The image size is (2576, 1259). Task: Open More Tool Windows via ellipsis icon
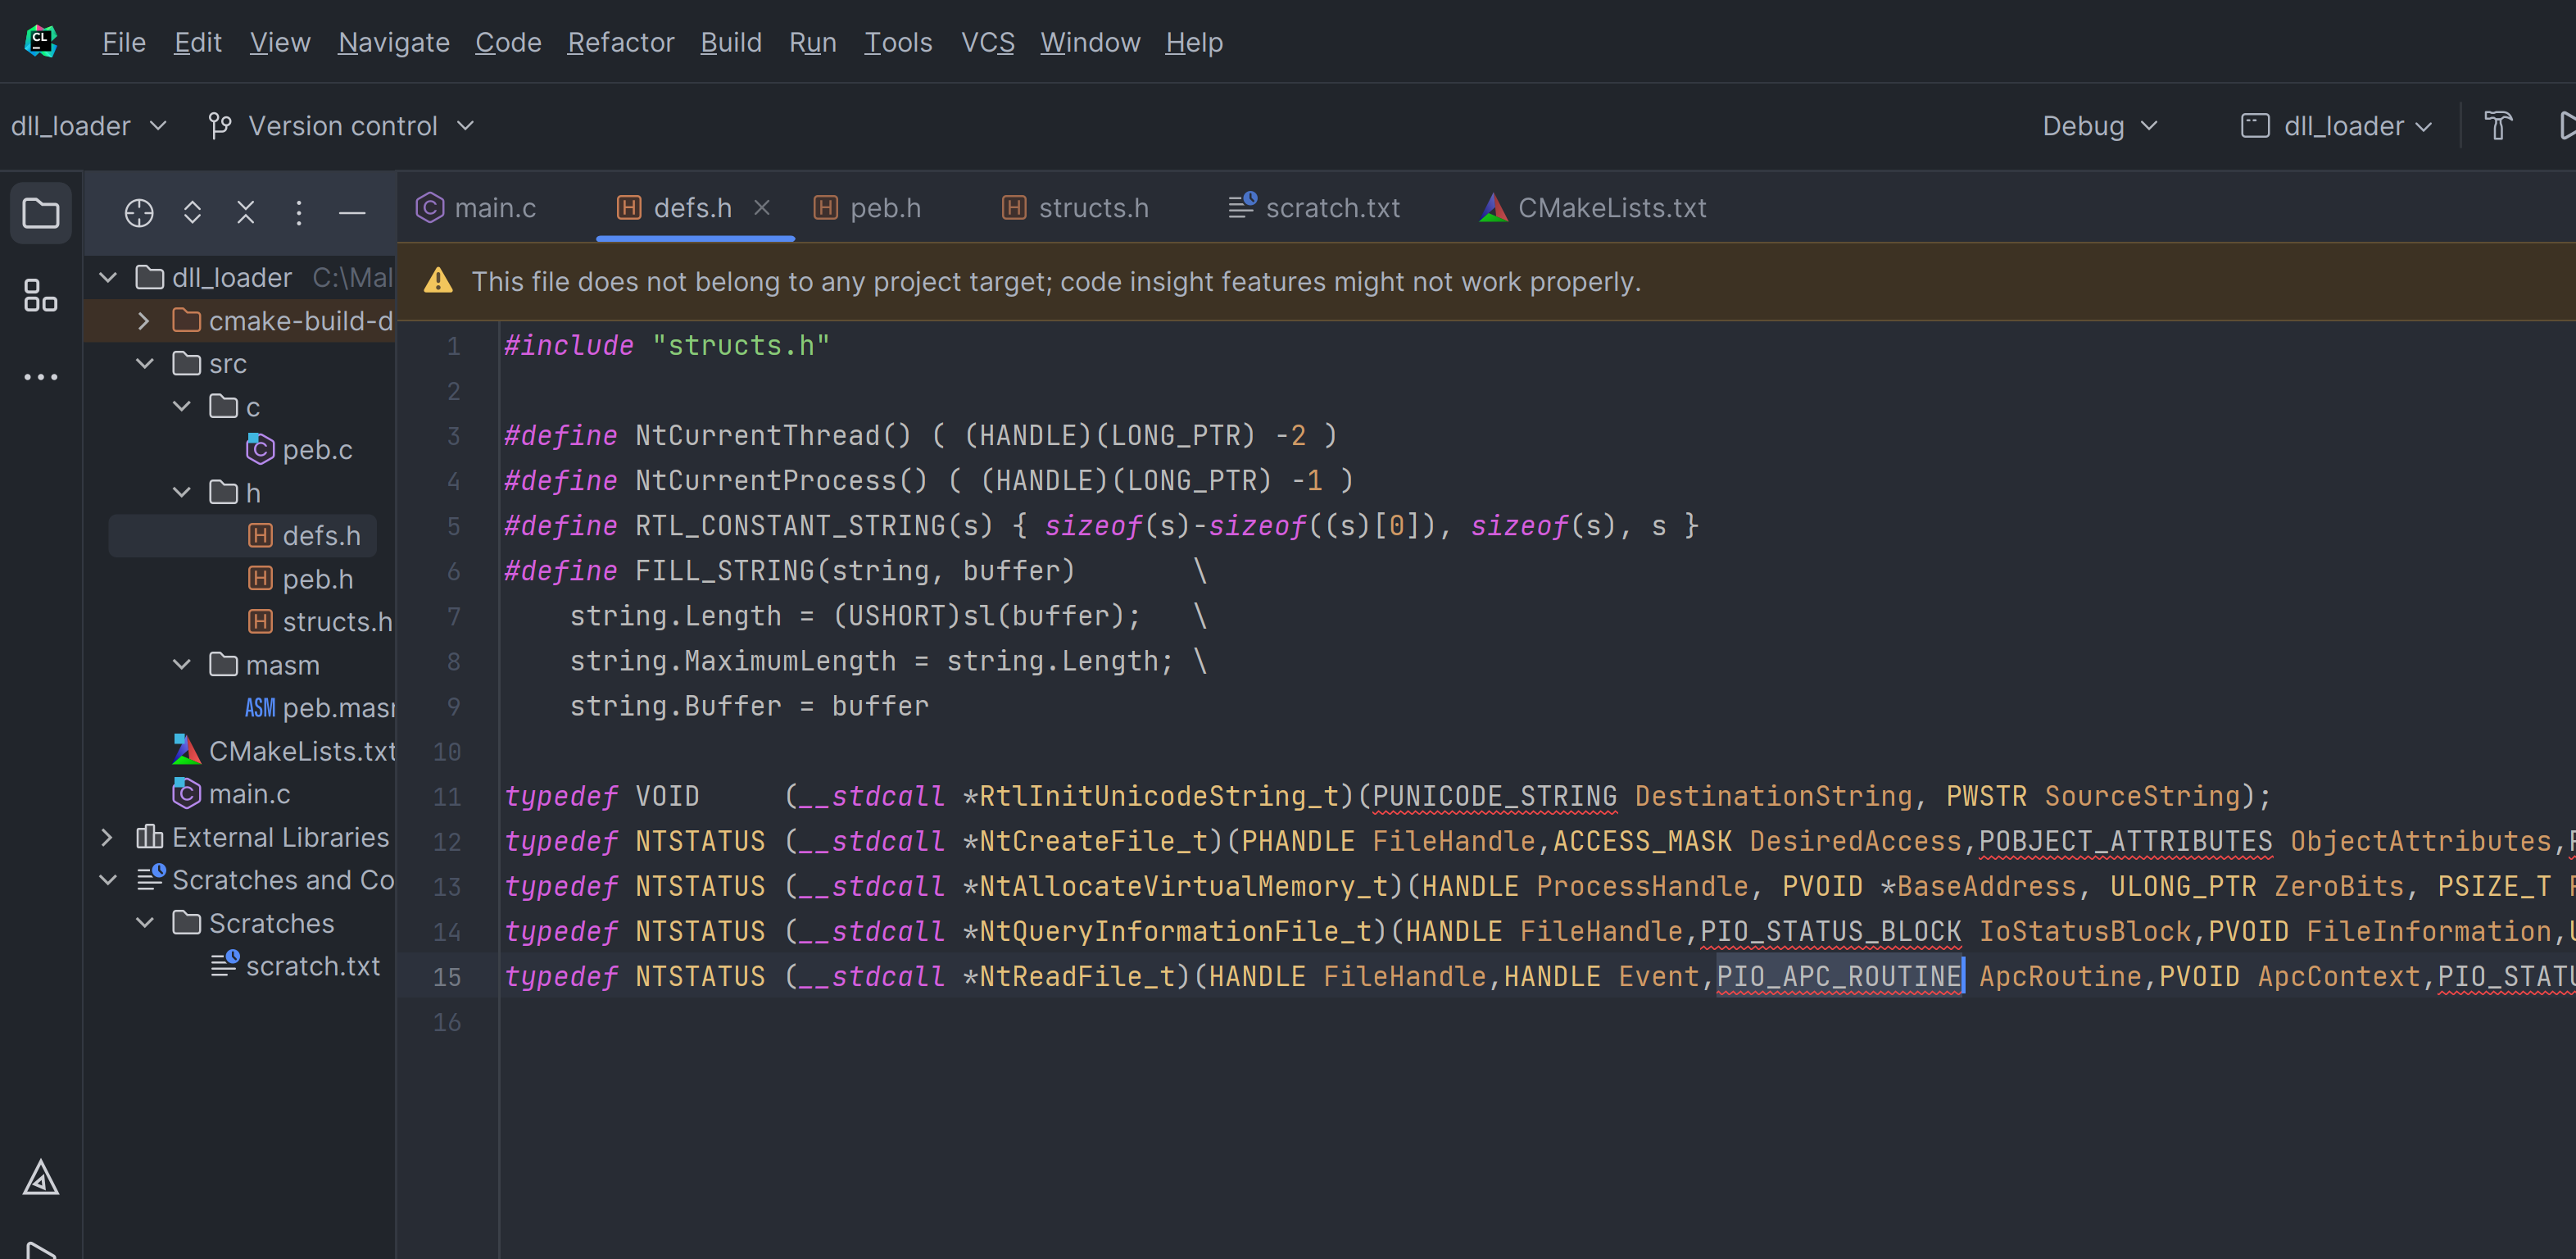[x=40, y=376]
